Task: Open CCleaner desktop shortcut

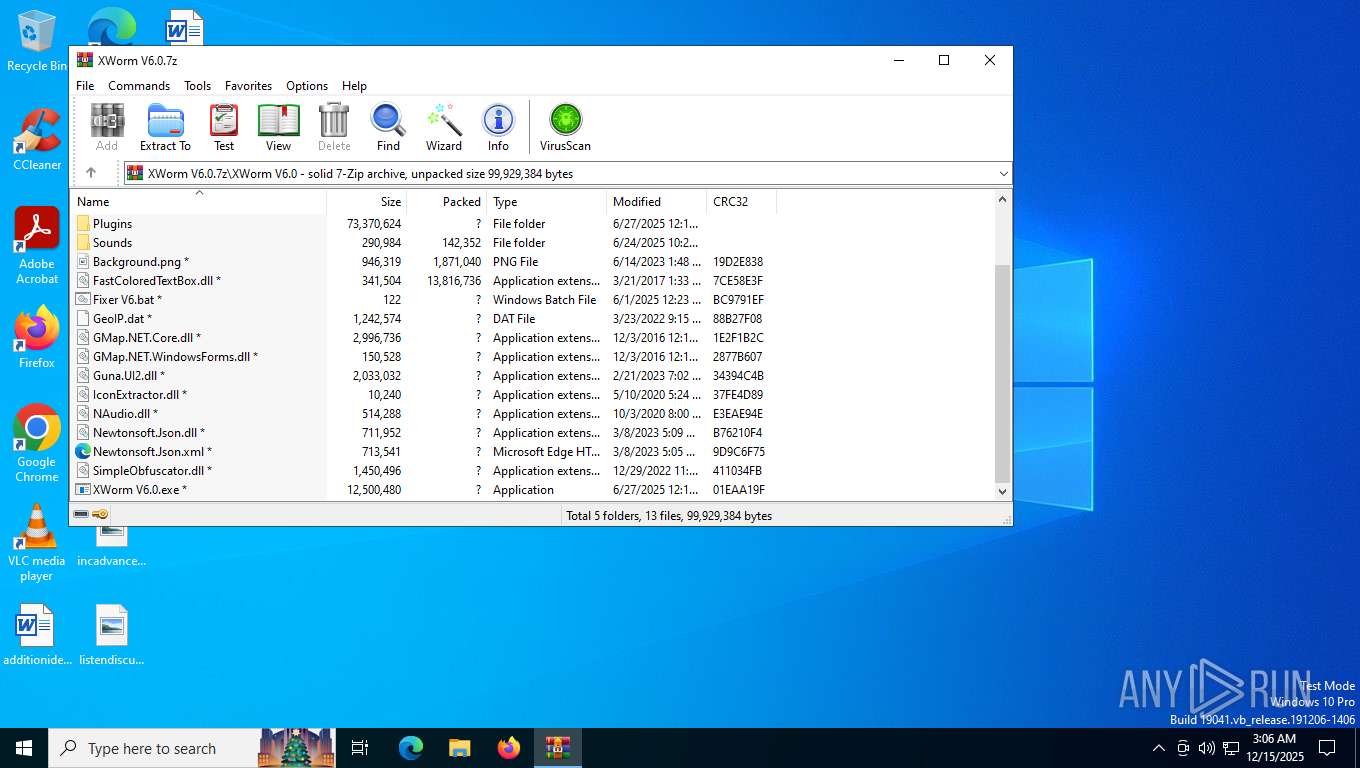Action: click(x=37, y=140)
